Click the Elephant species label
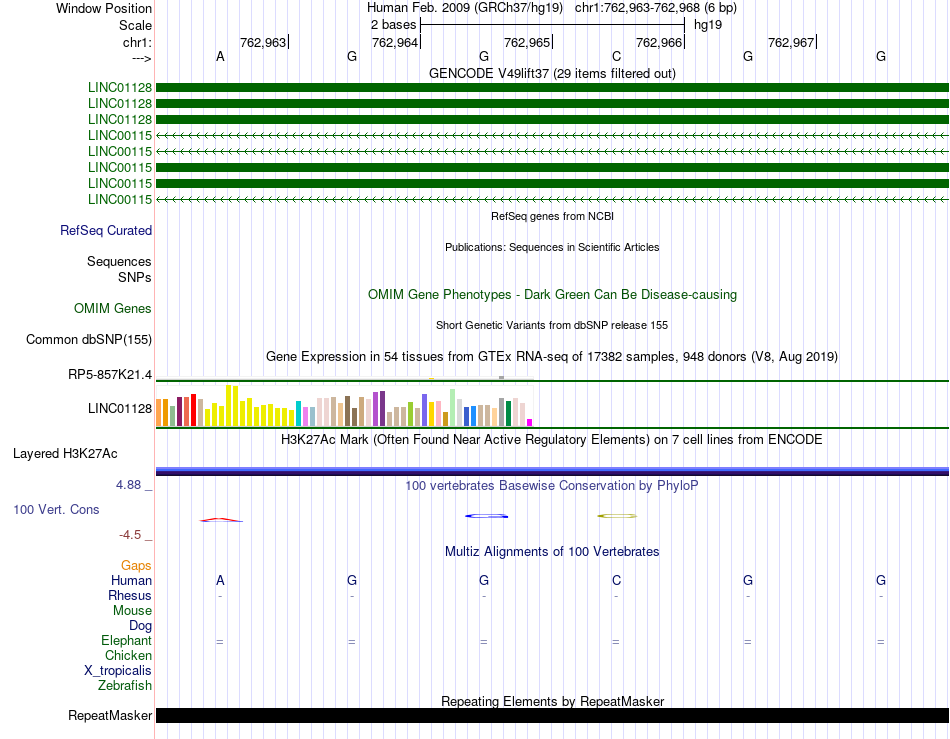 126,640
